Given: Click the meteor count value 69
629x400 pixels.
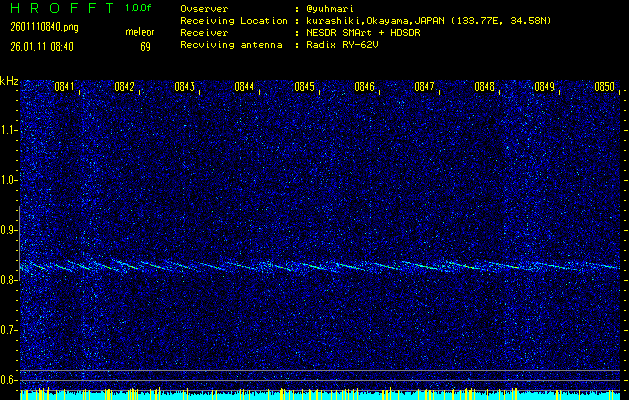Looking at the screenshot, I should [x=145, y=46].
